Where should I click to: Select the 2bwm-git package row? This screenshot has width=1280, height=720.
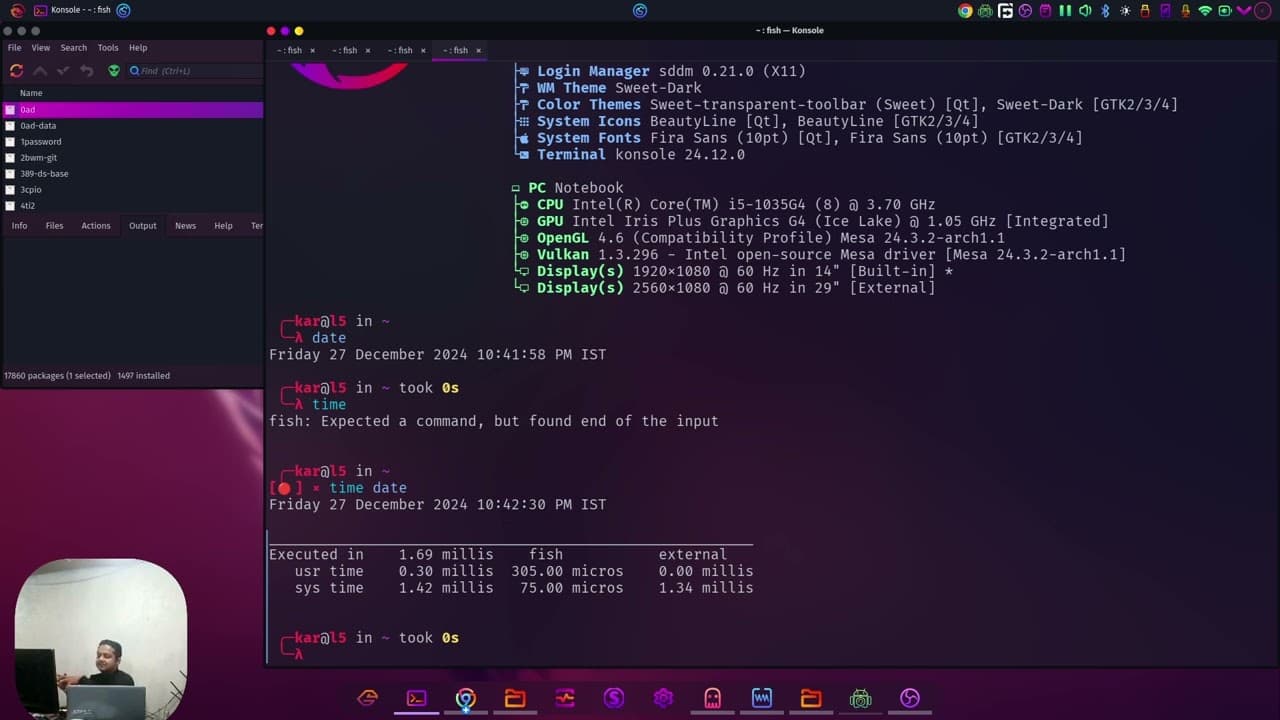131,158
